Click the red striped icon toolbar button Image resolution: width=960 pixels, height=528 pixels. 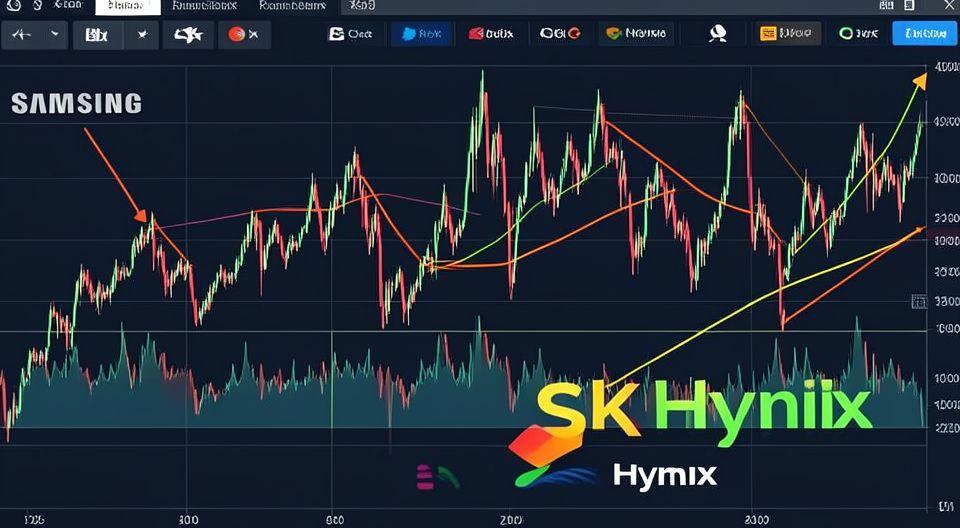click(x=487, y=34)
